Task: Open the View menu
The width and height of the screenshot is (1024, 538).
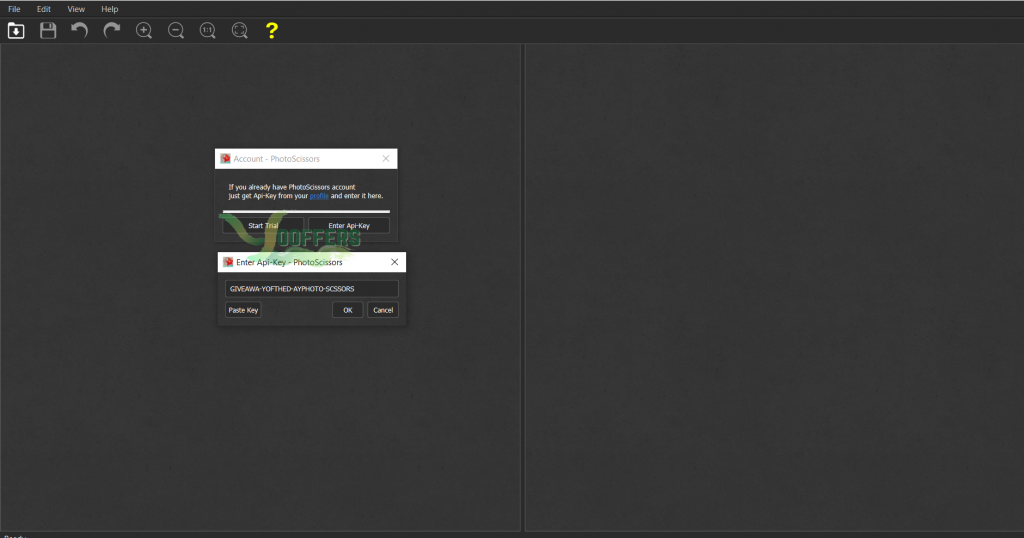Action: [76, 9]
